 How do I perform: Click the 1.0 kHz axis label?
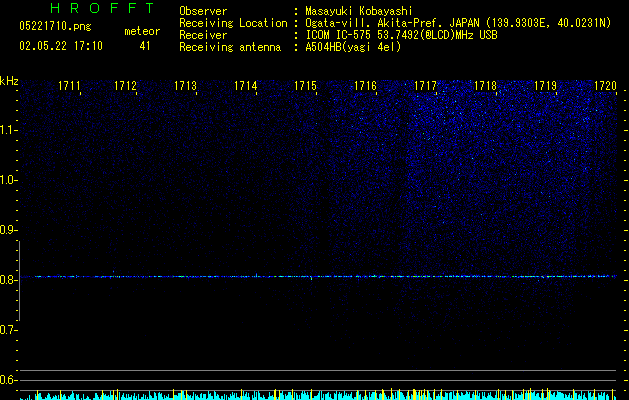(8, 180)
